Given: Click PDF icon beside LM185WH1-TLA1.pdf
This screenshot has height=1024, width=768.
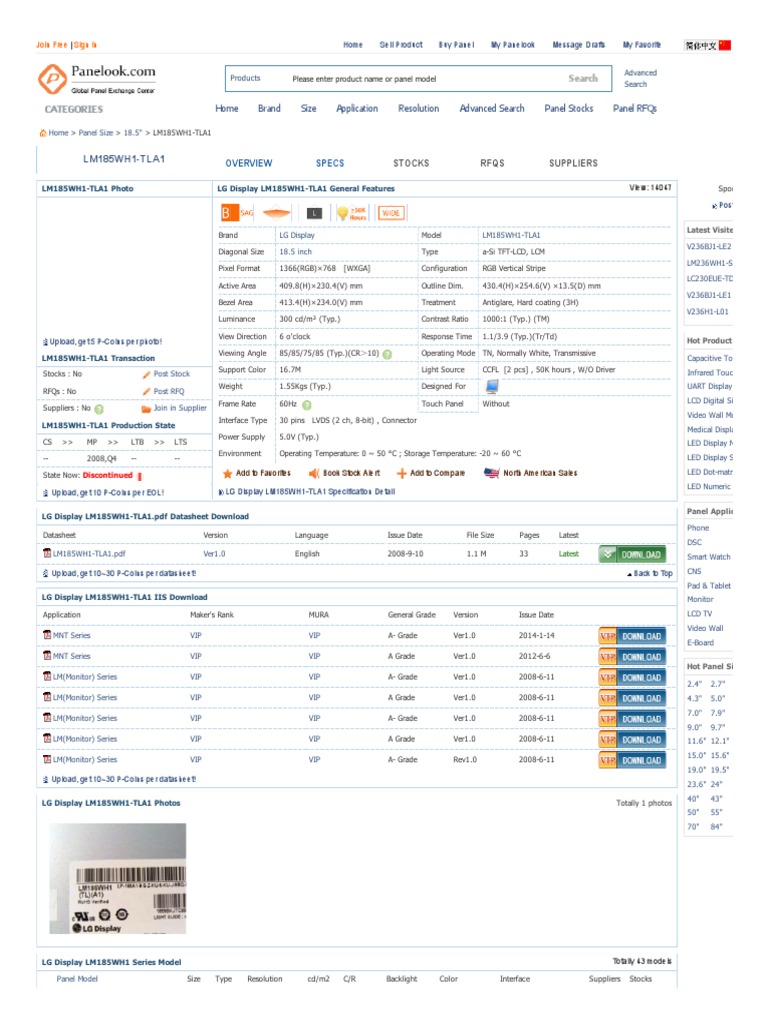Looking at the screenshot, I should pyautogui.click(x=47, y=553).
